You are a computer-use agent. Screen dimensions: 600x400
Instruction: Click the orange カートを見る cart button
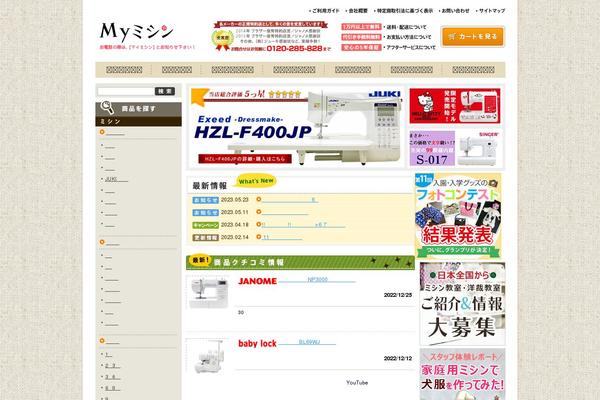point(473,36)
